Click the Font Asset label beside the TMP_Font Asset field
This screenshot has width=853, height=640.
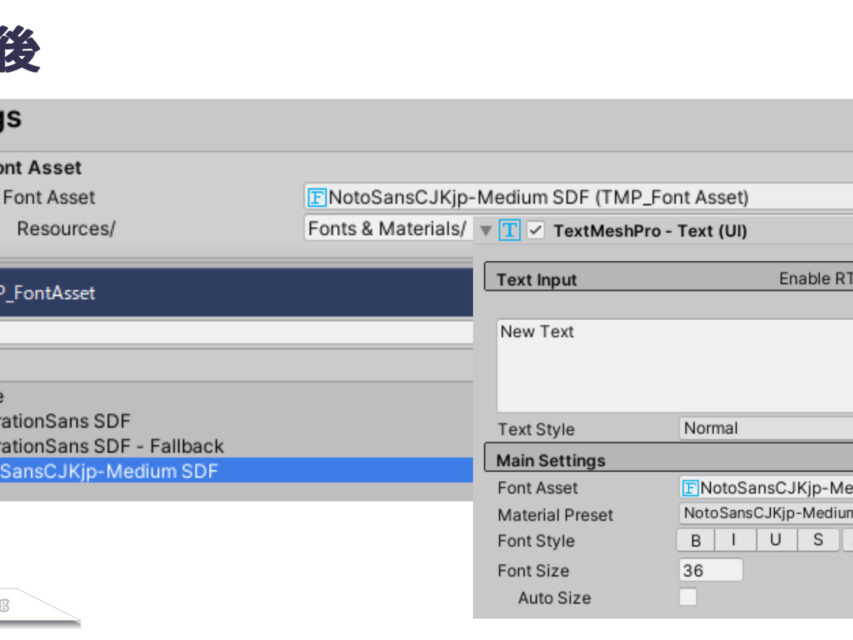(49, 197)
